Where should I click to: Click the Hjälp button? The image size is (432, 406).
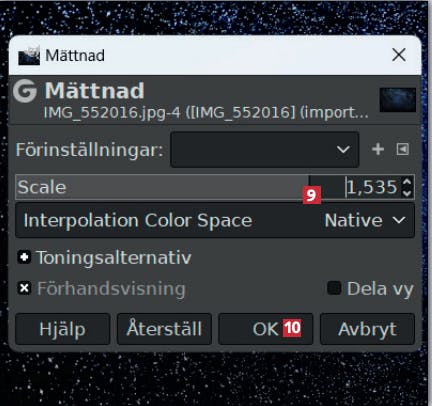[x=63, y=329]
